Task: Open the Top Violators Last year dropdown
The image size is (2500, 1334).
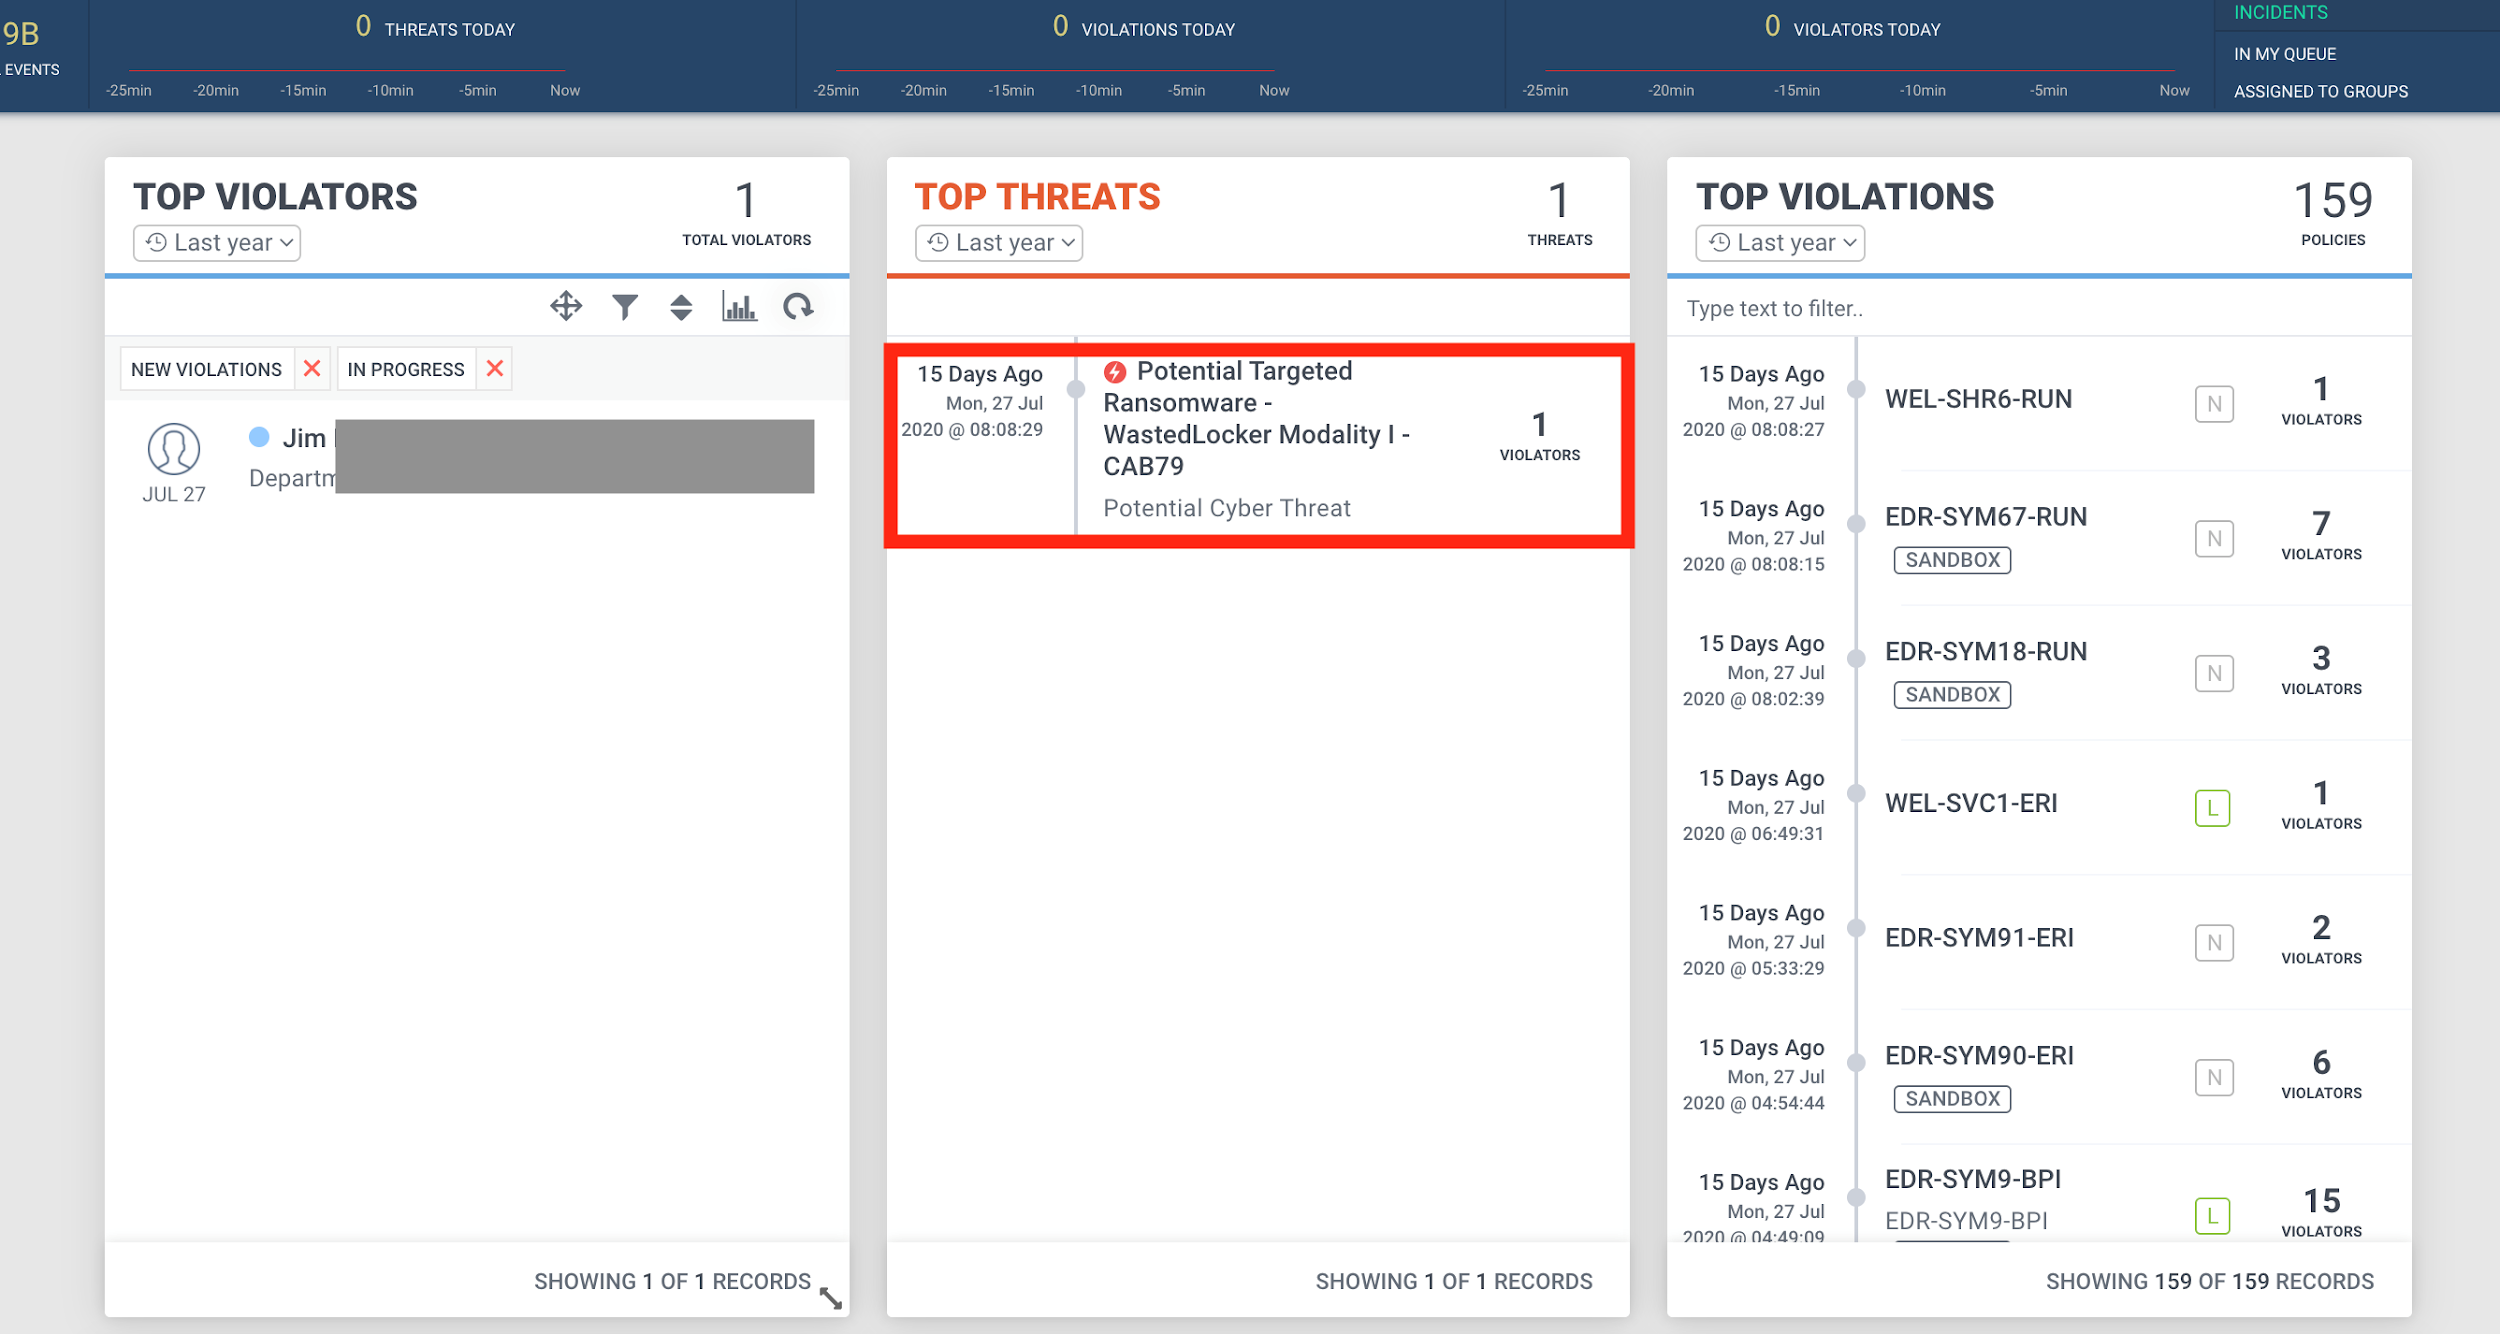Action: 217,243
